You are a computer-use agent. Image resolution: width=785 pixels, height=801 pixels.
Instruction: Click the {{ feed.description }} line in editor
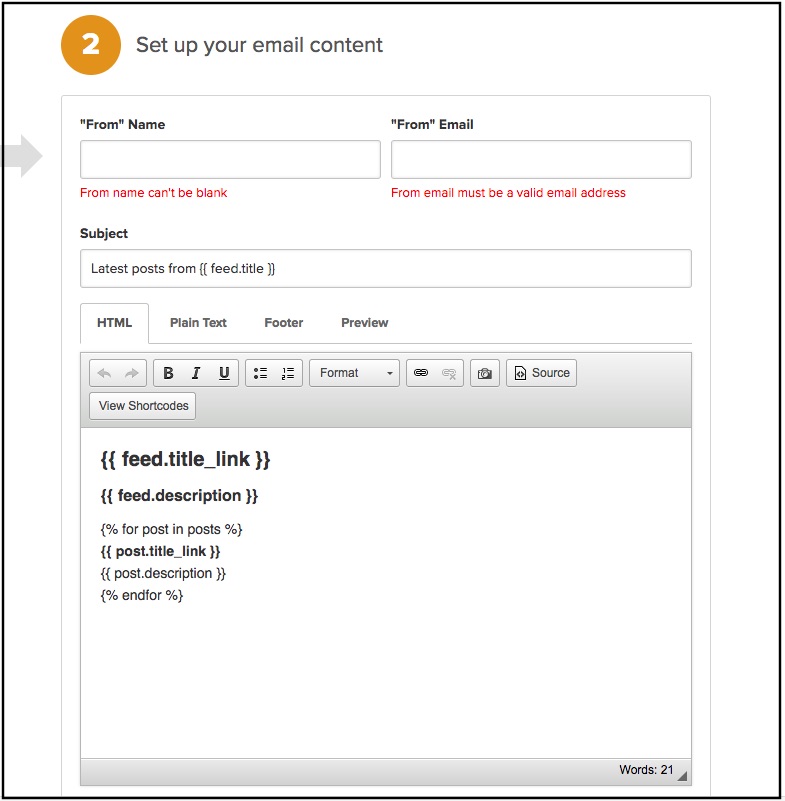179,496
